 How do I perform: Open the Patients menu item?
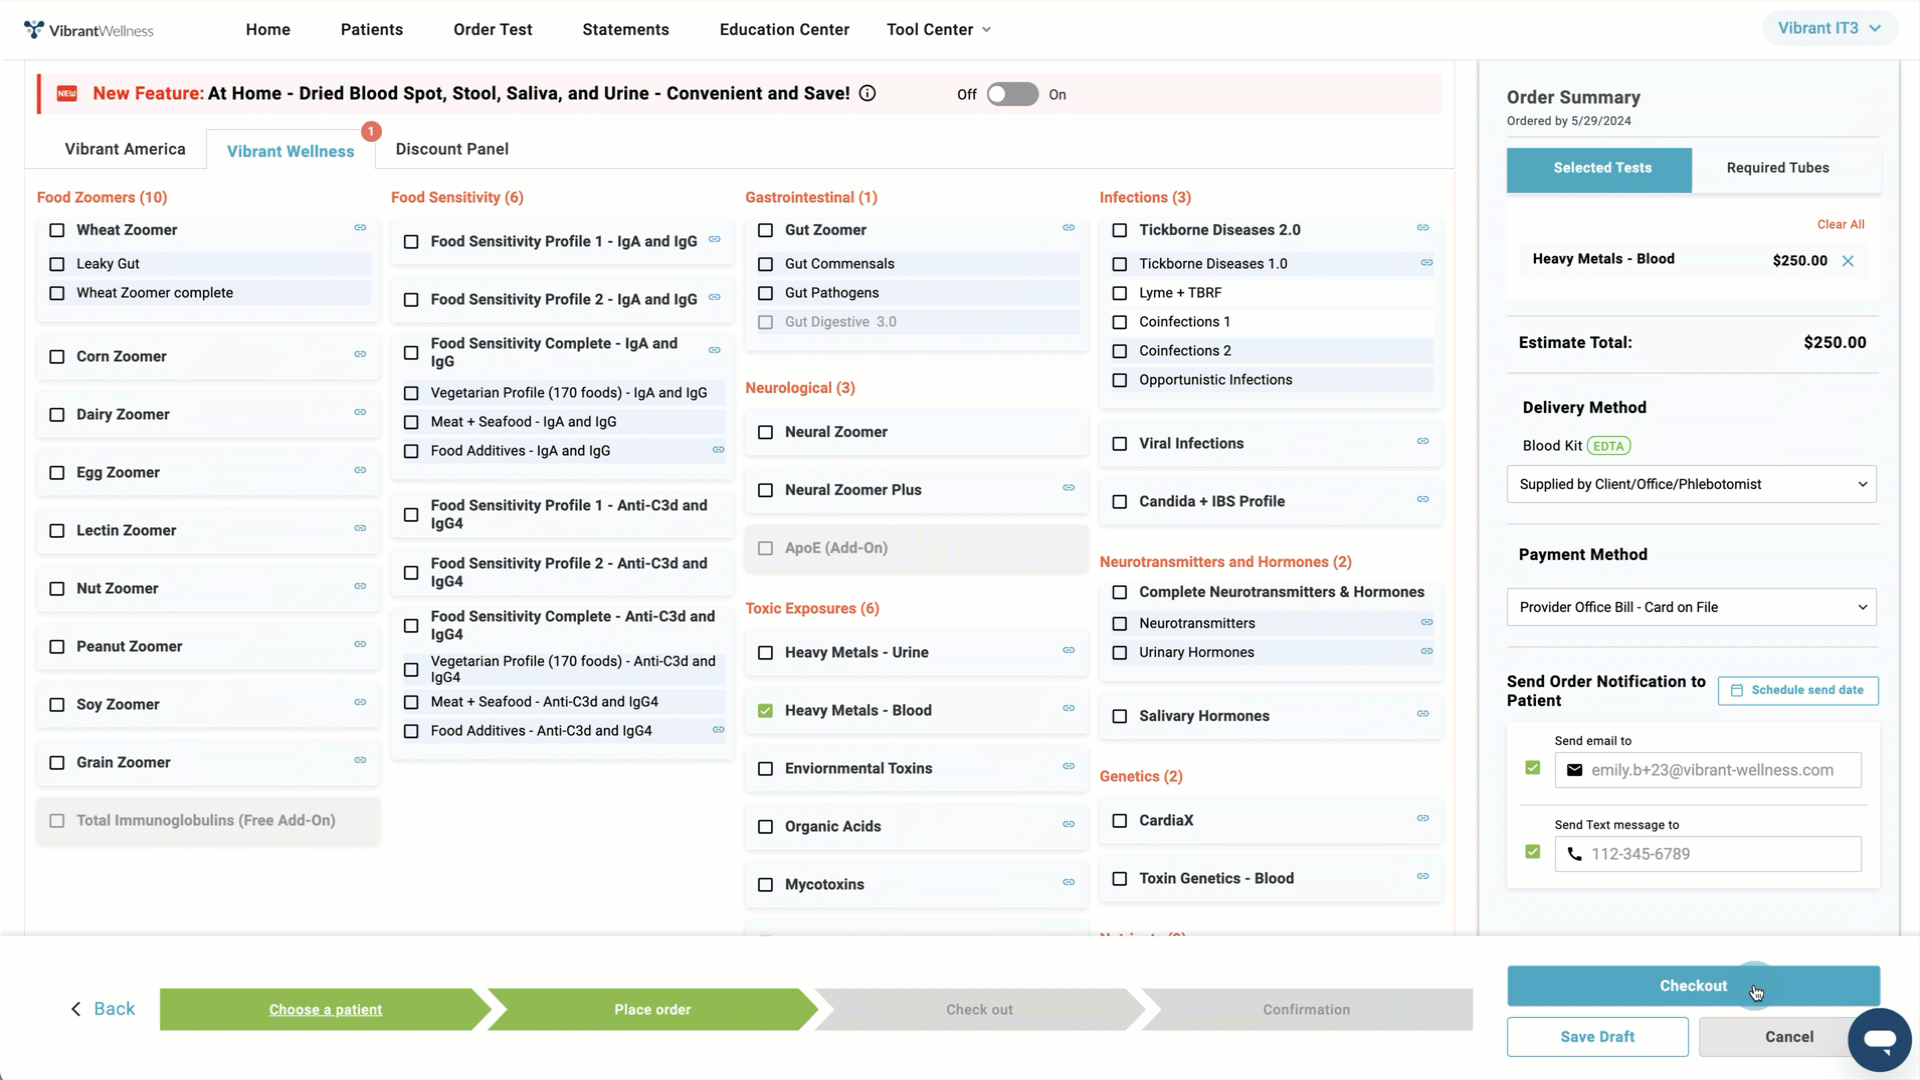372,30
